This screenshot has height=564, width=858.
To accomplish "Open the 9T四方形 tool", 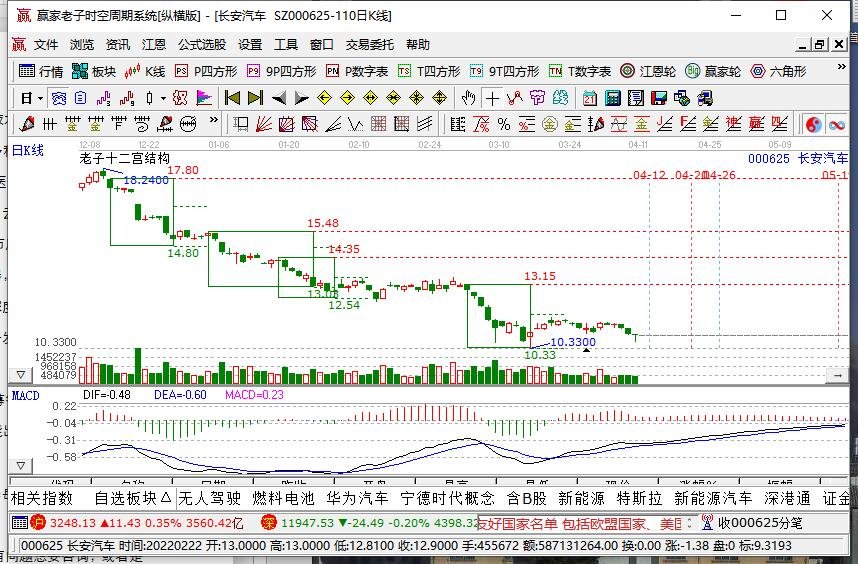I will click(505, 71).
